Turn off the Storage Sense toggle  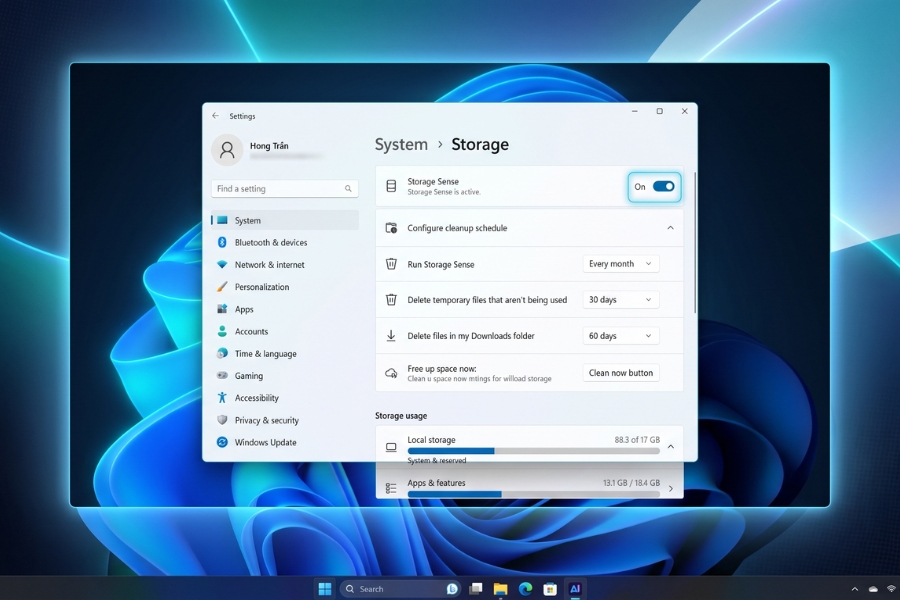pyautogui.click(x=664, y=187)
